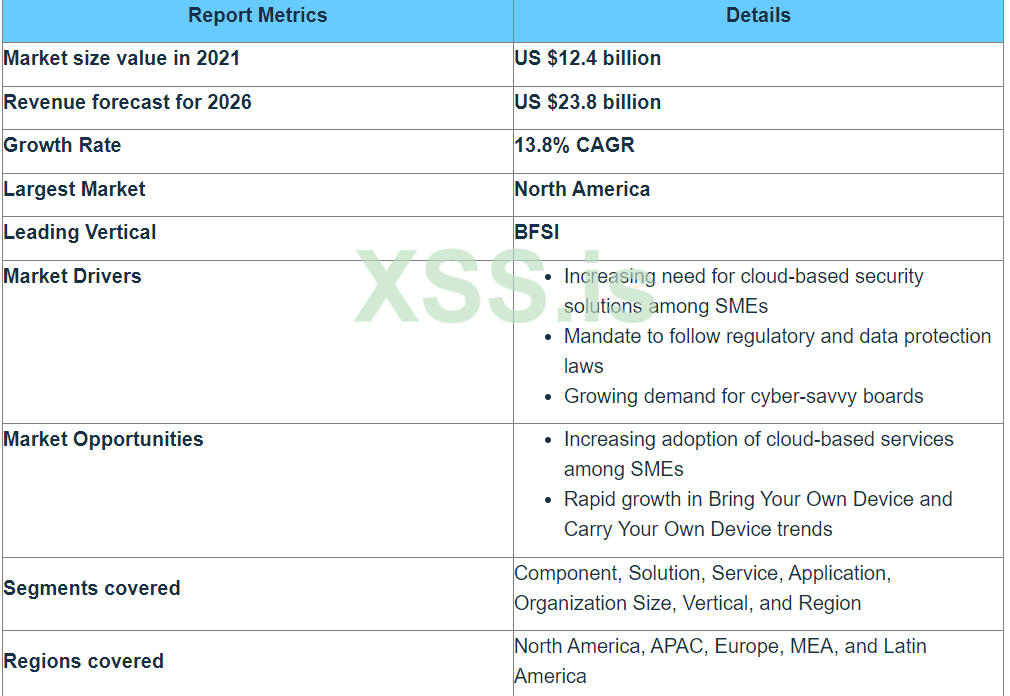This screenshot has height=696, width=1010.
Task: Select the 'North America, APAC, Europe' regions text
Action: (720, 661)
